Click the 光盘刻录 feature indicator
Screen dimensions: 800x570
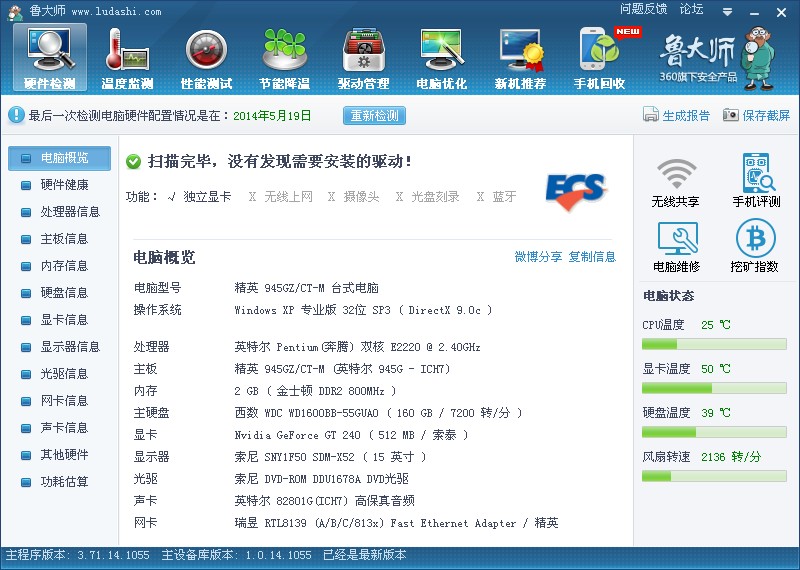pos(428,196)
